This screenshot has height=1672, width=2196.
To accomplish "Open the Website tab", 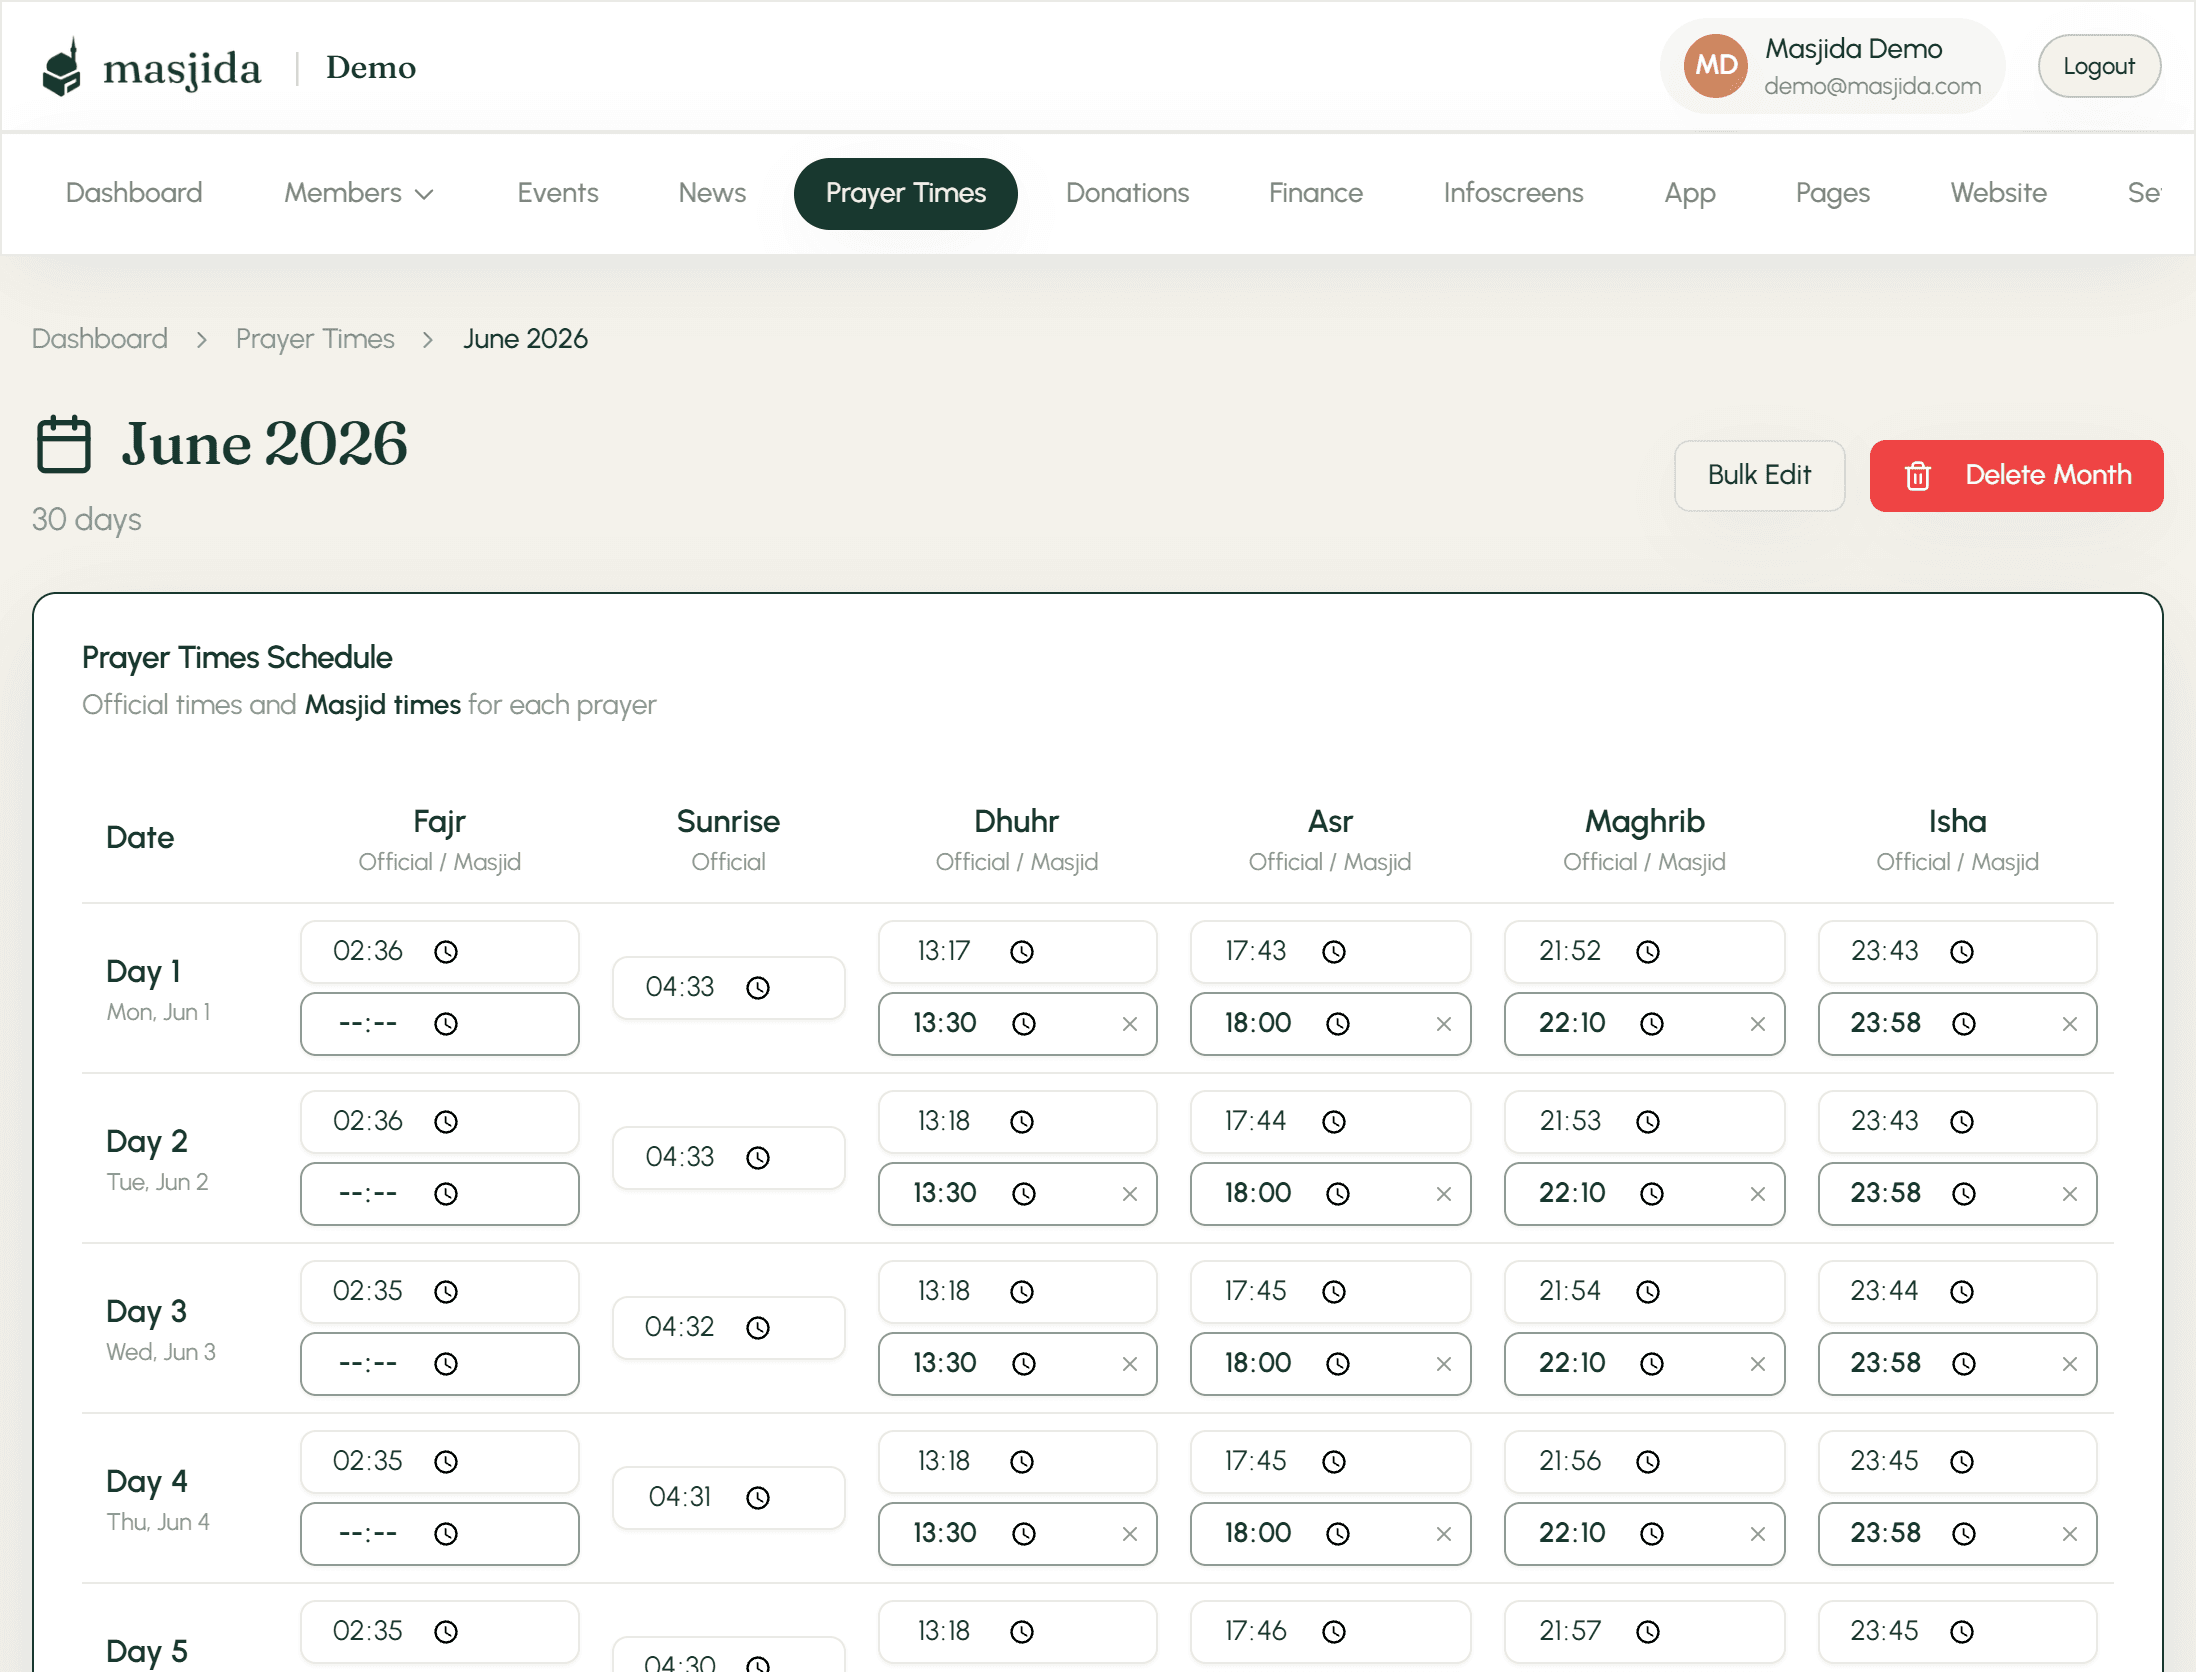I will click(1998, 193).
